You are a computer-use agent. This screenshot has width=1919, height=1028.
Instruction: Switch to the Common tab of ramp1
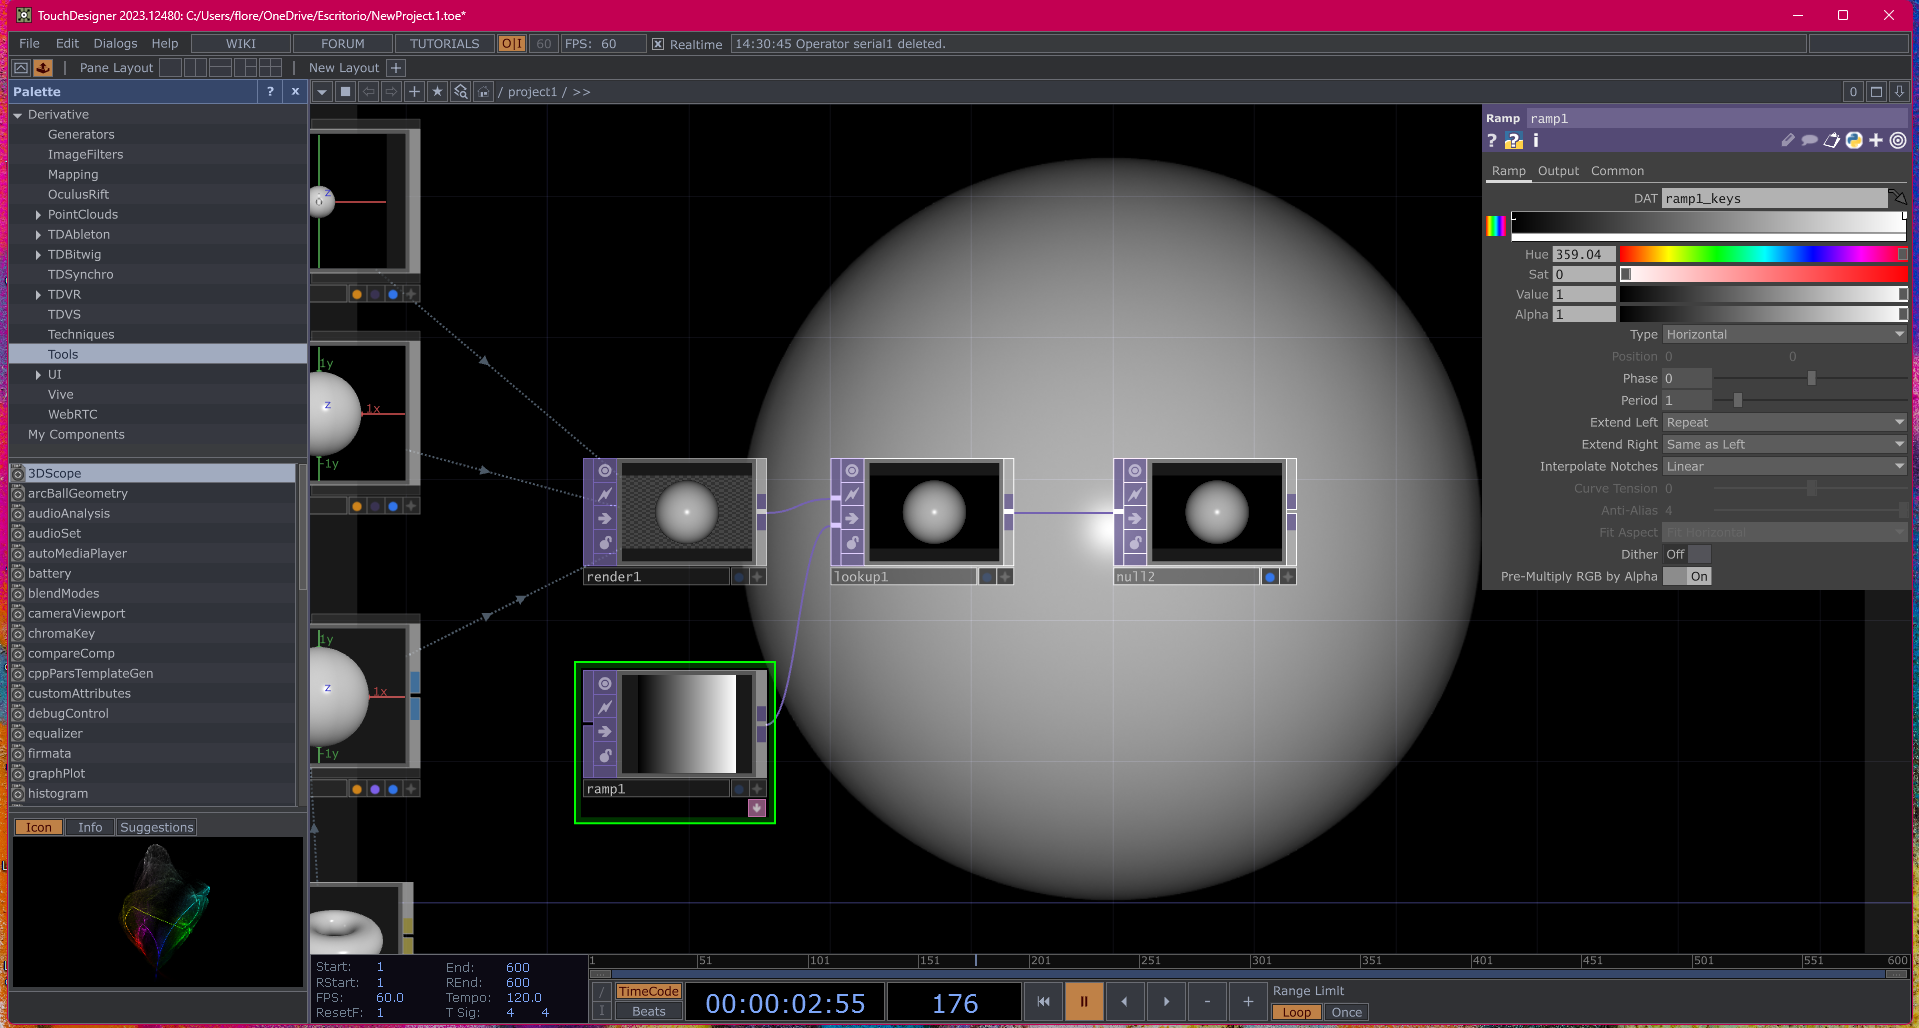[x=1617, y=170]
